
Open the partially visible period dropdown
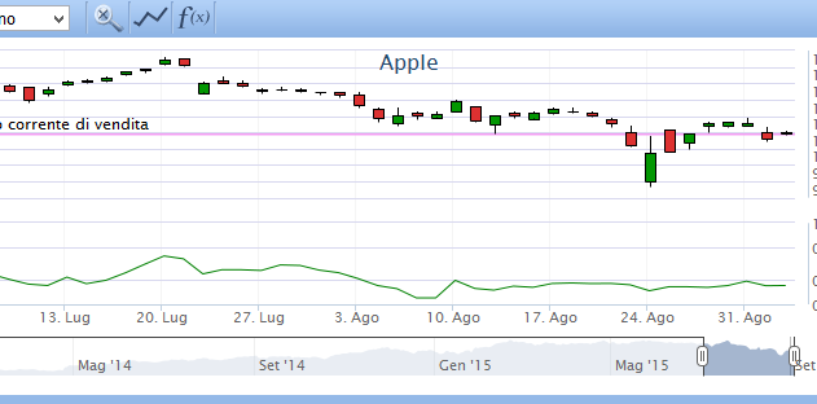(x=33, y=19)
